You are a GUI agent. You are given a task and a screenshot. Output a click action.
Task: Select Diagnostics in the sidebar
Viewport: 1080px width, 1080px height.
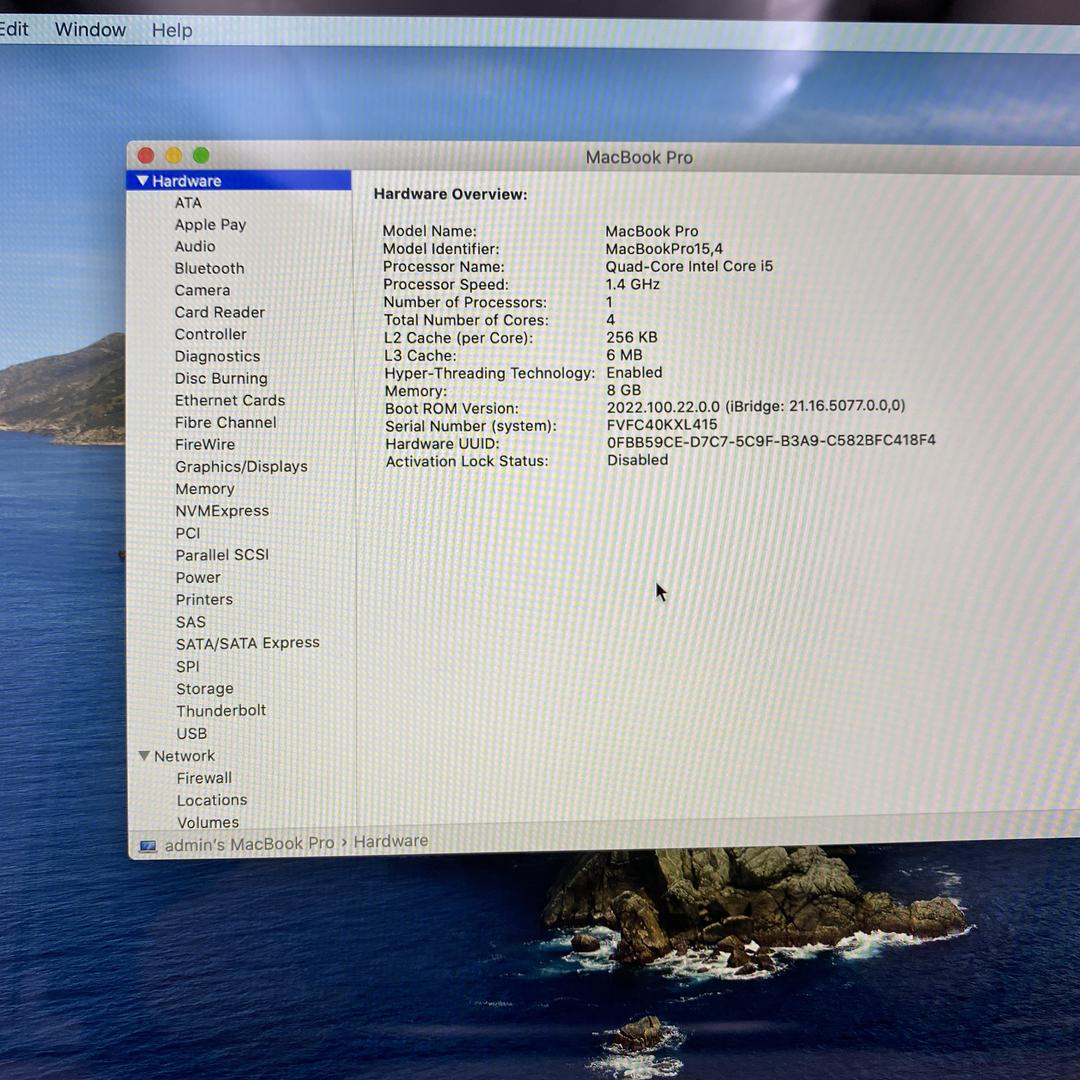pyautogui.click(x=217, y=356)
